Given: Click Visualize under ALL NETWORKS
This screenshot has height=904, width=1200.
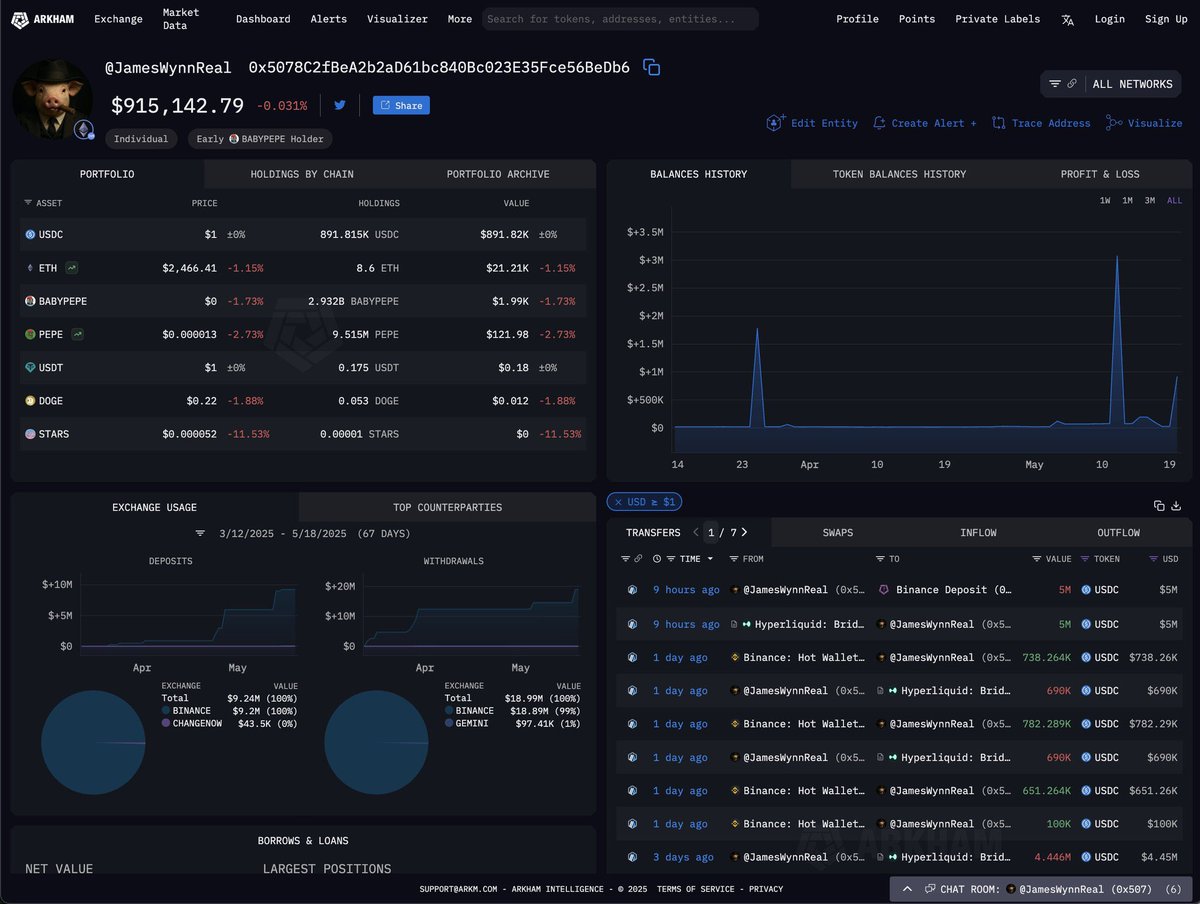Looking at the screenshot, I should click(x=1144, y=123).
